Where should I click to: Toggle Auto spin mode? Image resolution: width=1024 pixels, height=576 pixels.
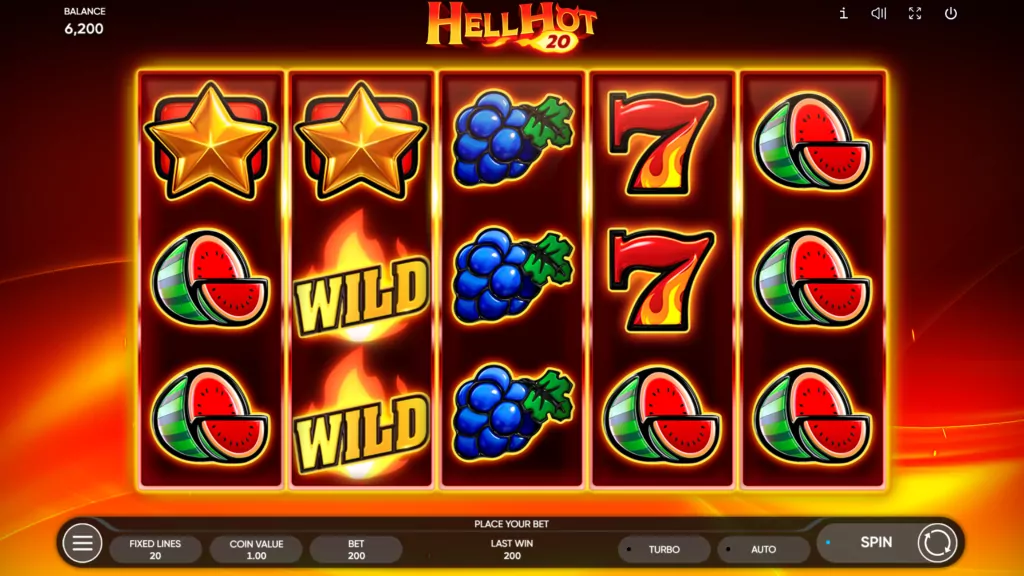[763, 549]
